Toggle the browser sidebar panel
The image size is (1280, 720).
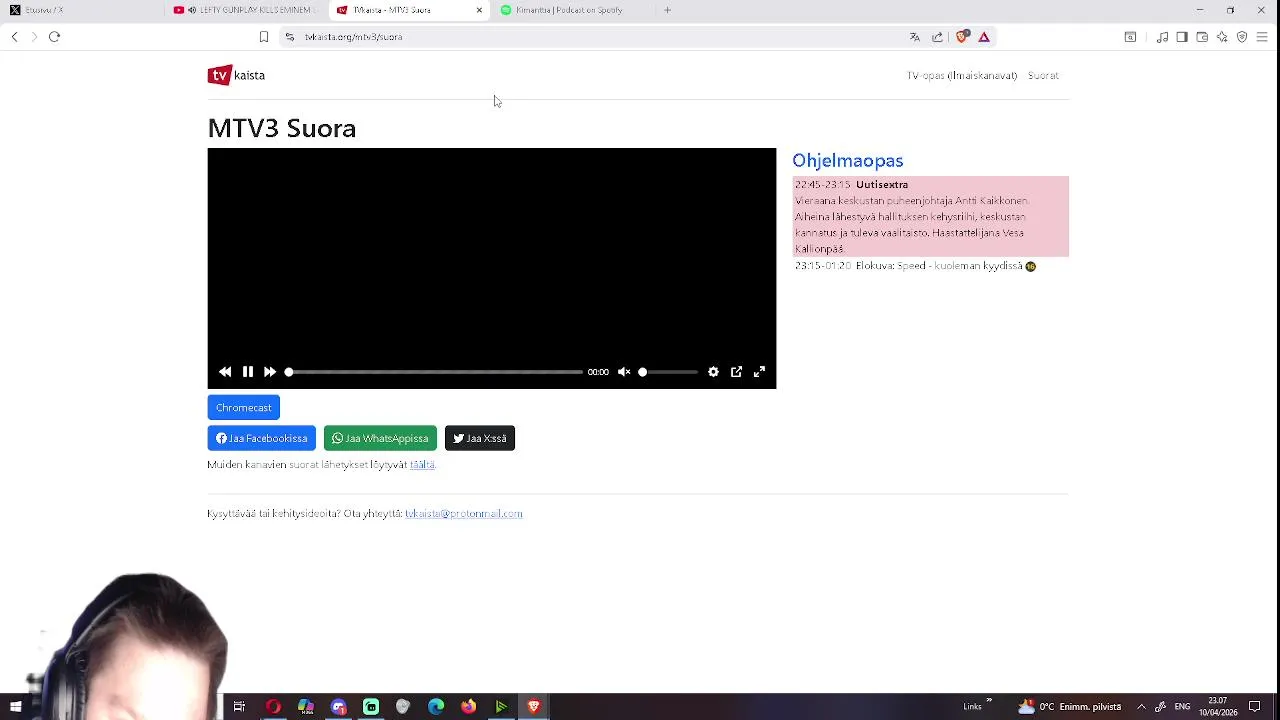[1182, 37]
